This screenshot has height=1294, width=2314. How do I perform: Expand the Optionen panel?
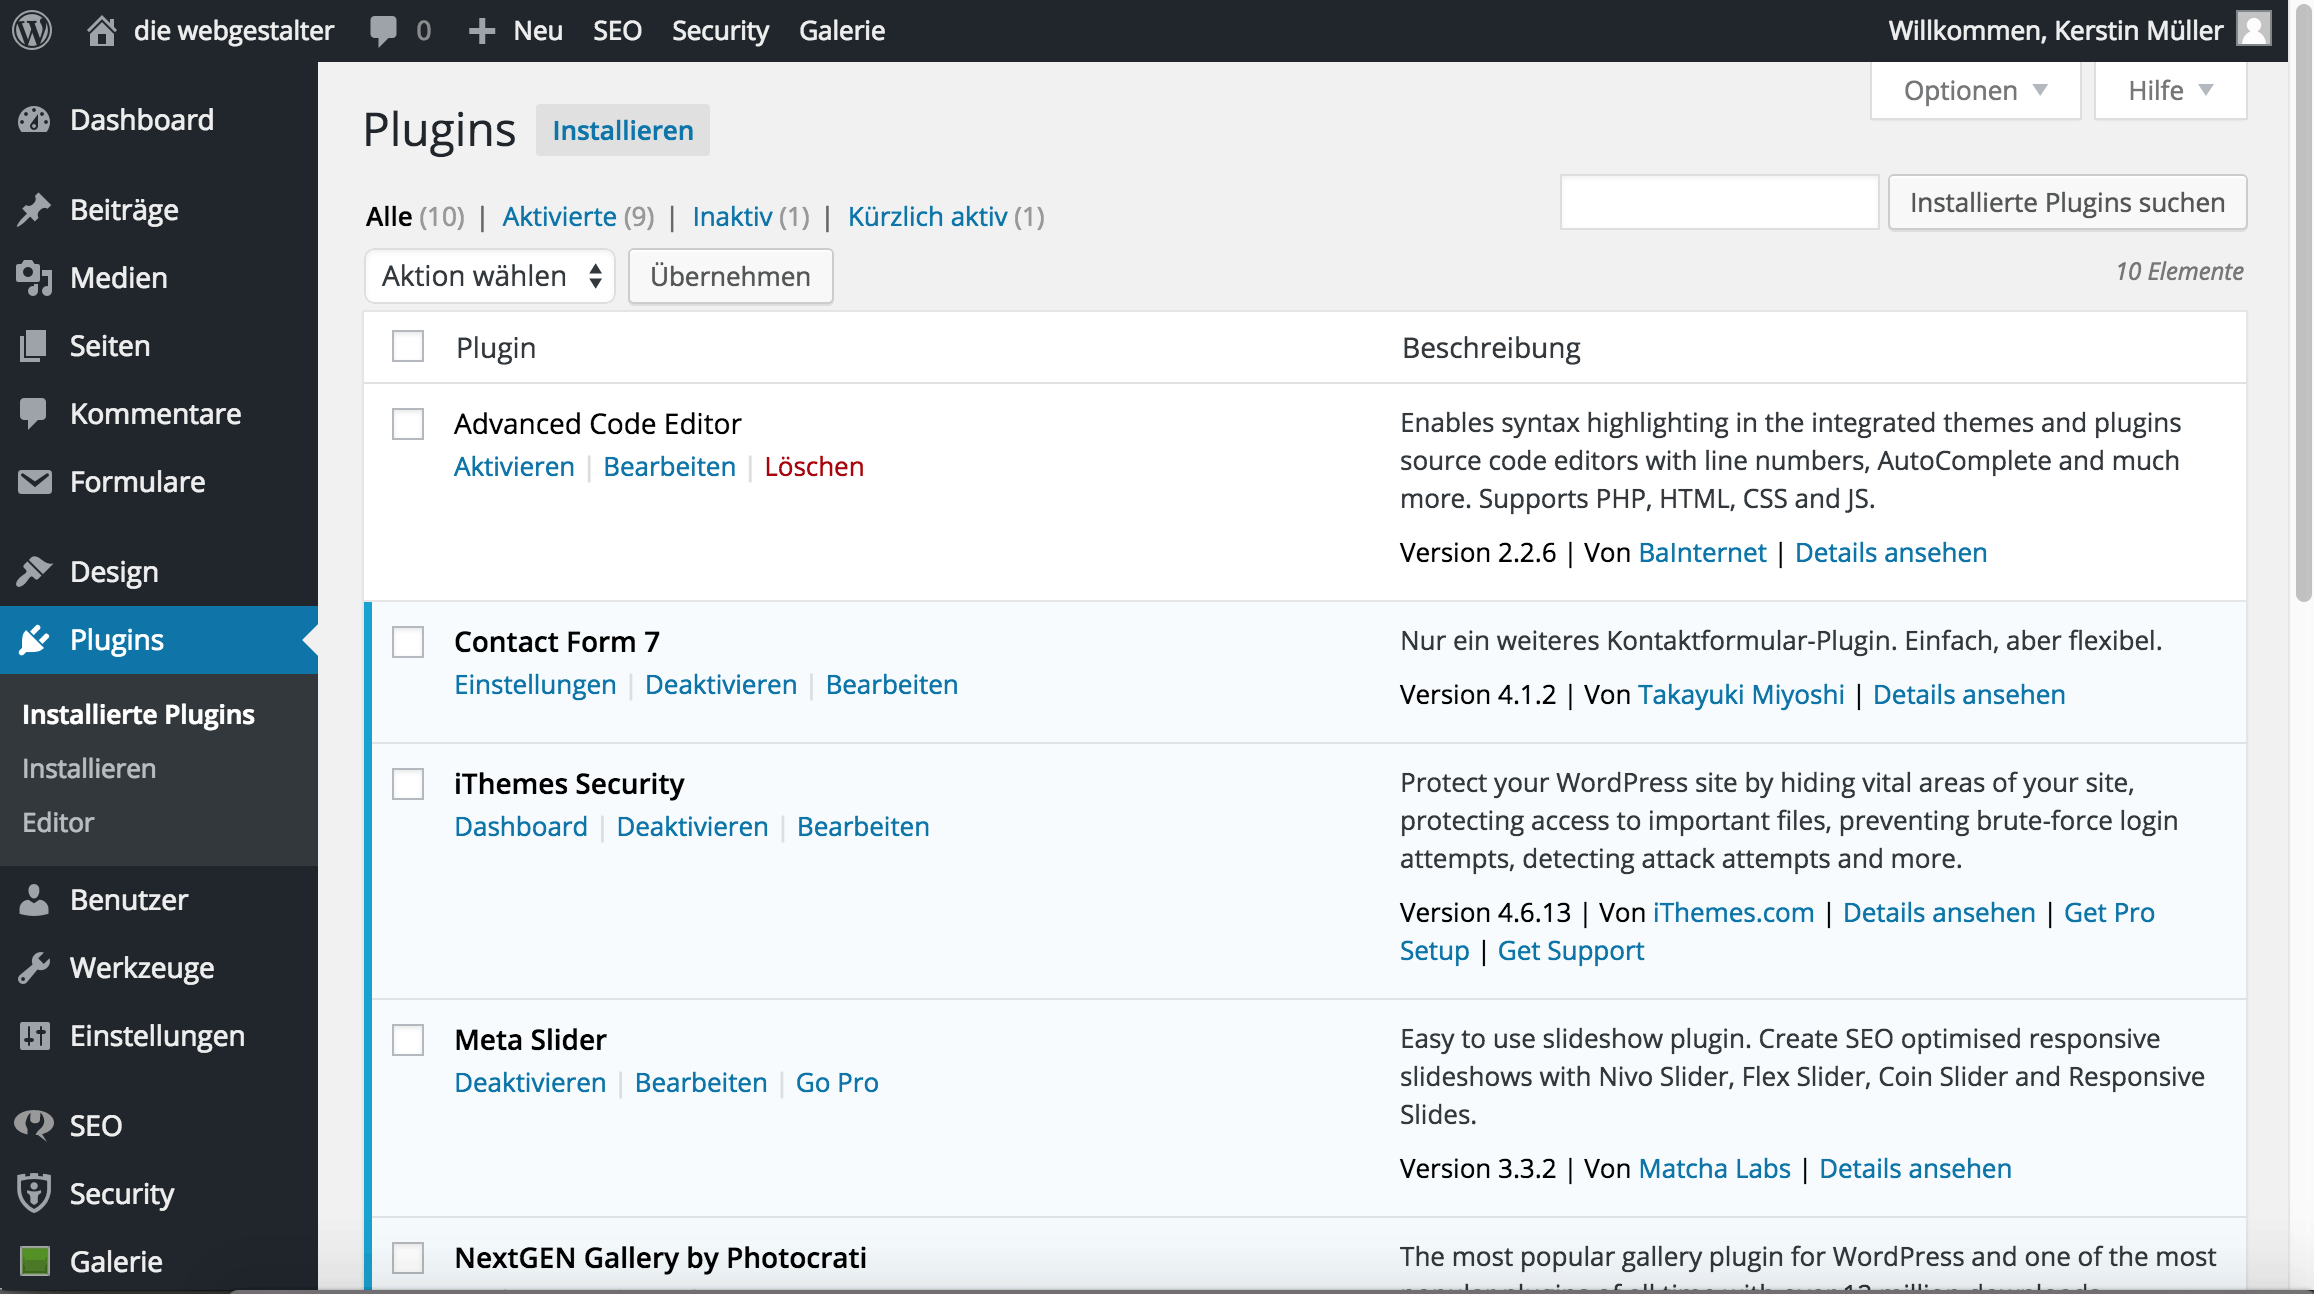pos(1974,90)
